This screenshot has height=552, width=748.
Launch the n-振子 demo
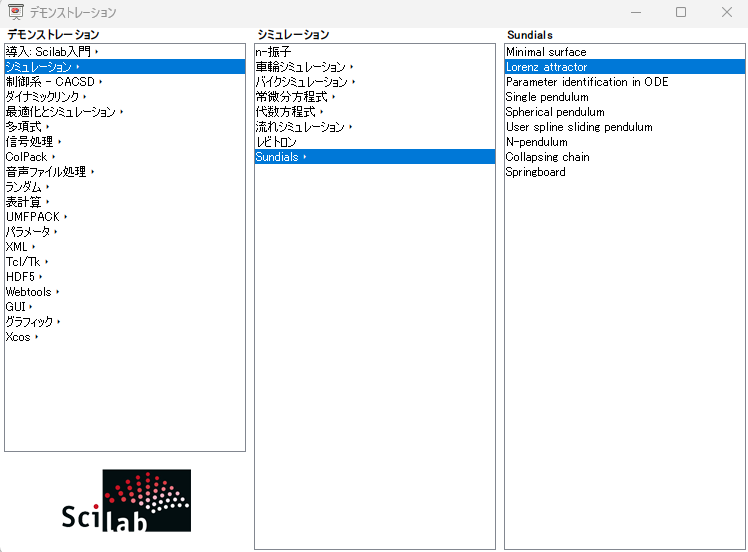(375, 52)
